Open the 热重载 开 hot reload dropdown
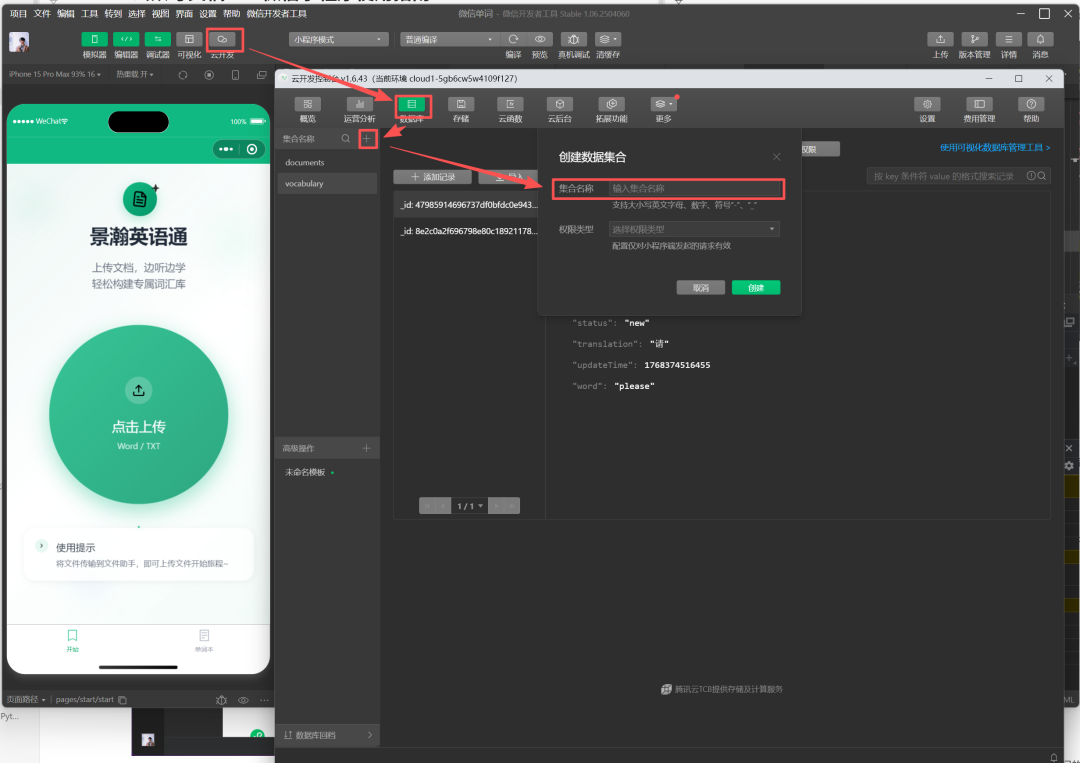1080x763 pixels. (x=135, y=74)
